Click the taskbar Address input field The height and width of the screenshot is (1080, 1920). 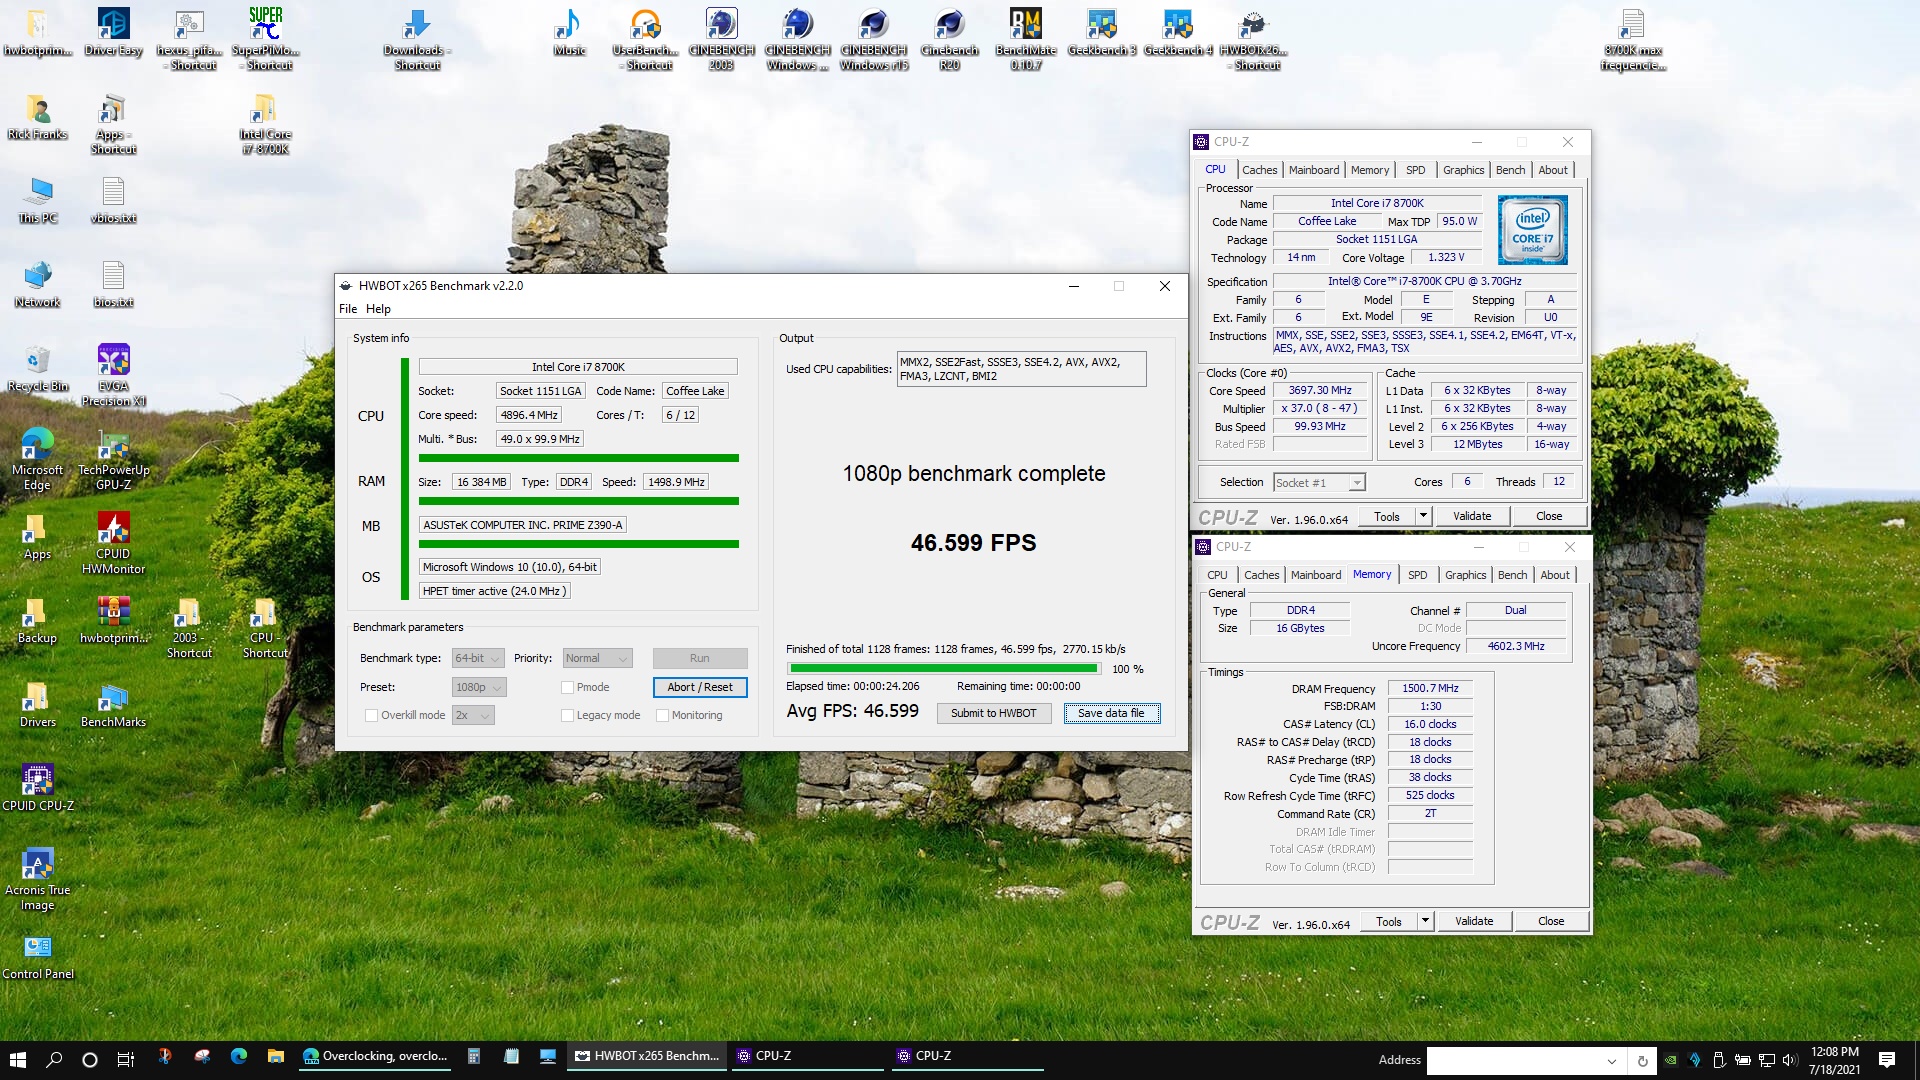tap(1514, 1060)
